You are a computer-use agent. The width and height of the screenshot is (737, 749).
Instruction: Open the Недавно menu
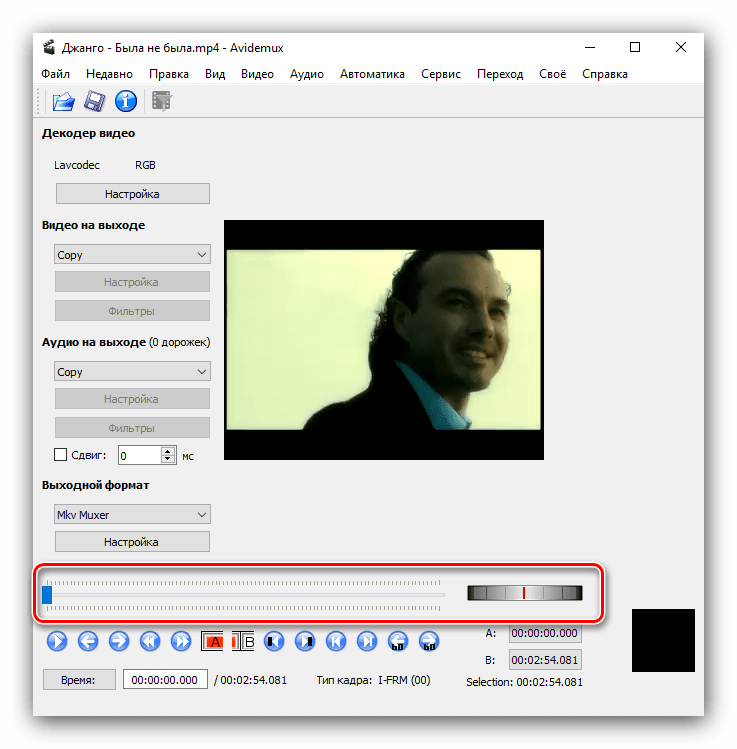[109, 74]
